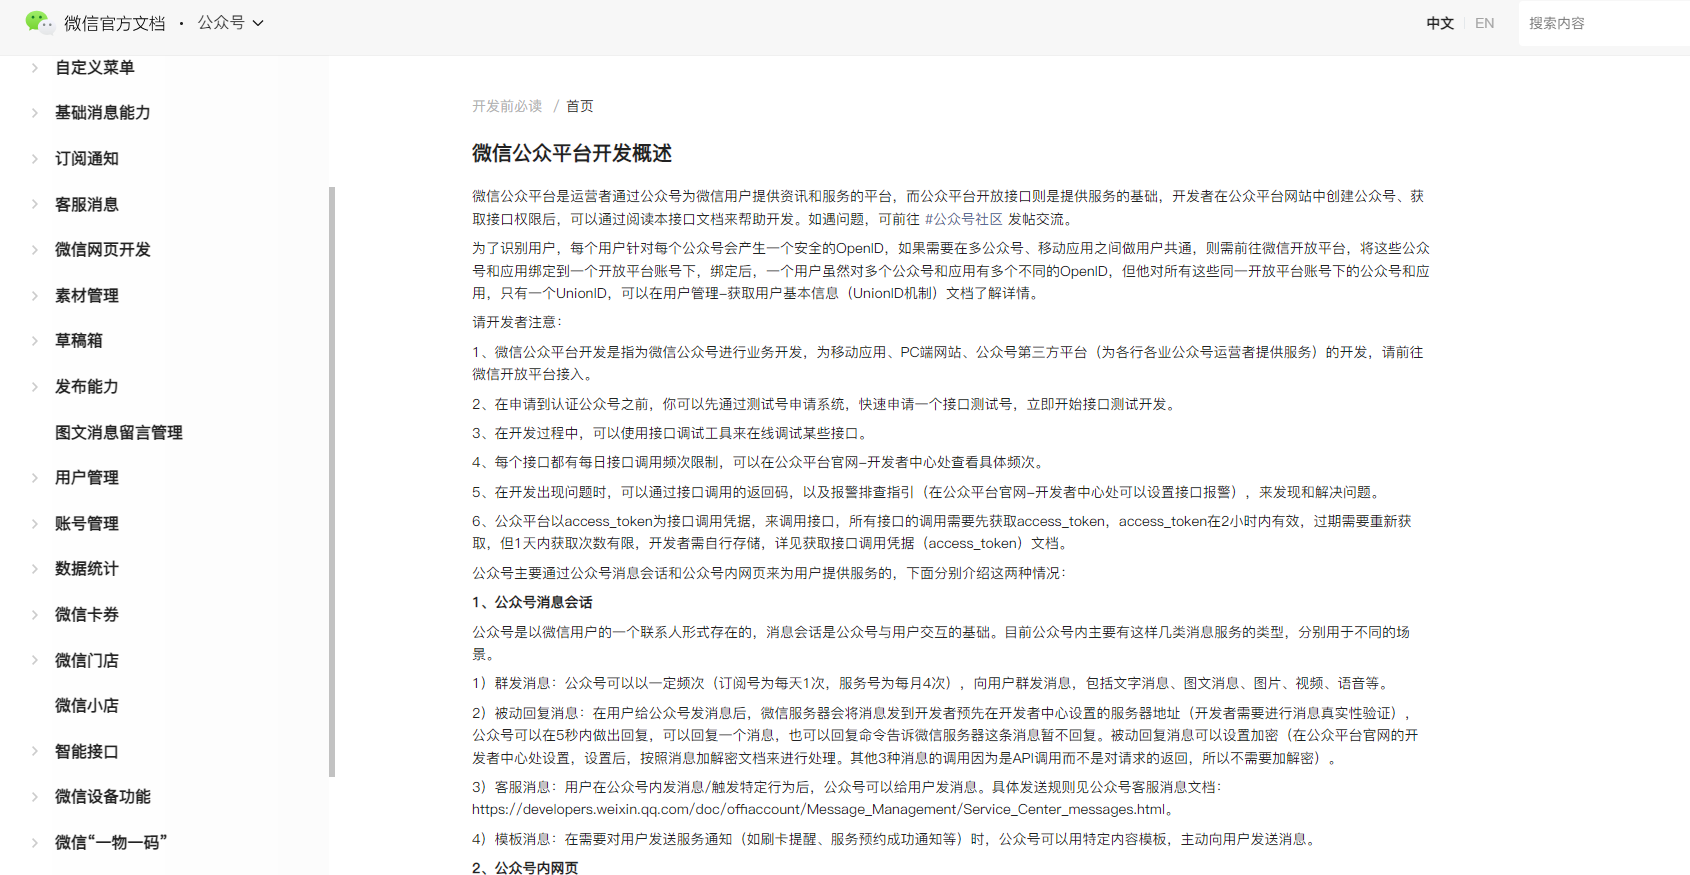Expand chevron beside 草稿箱

pos(35,341)
